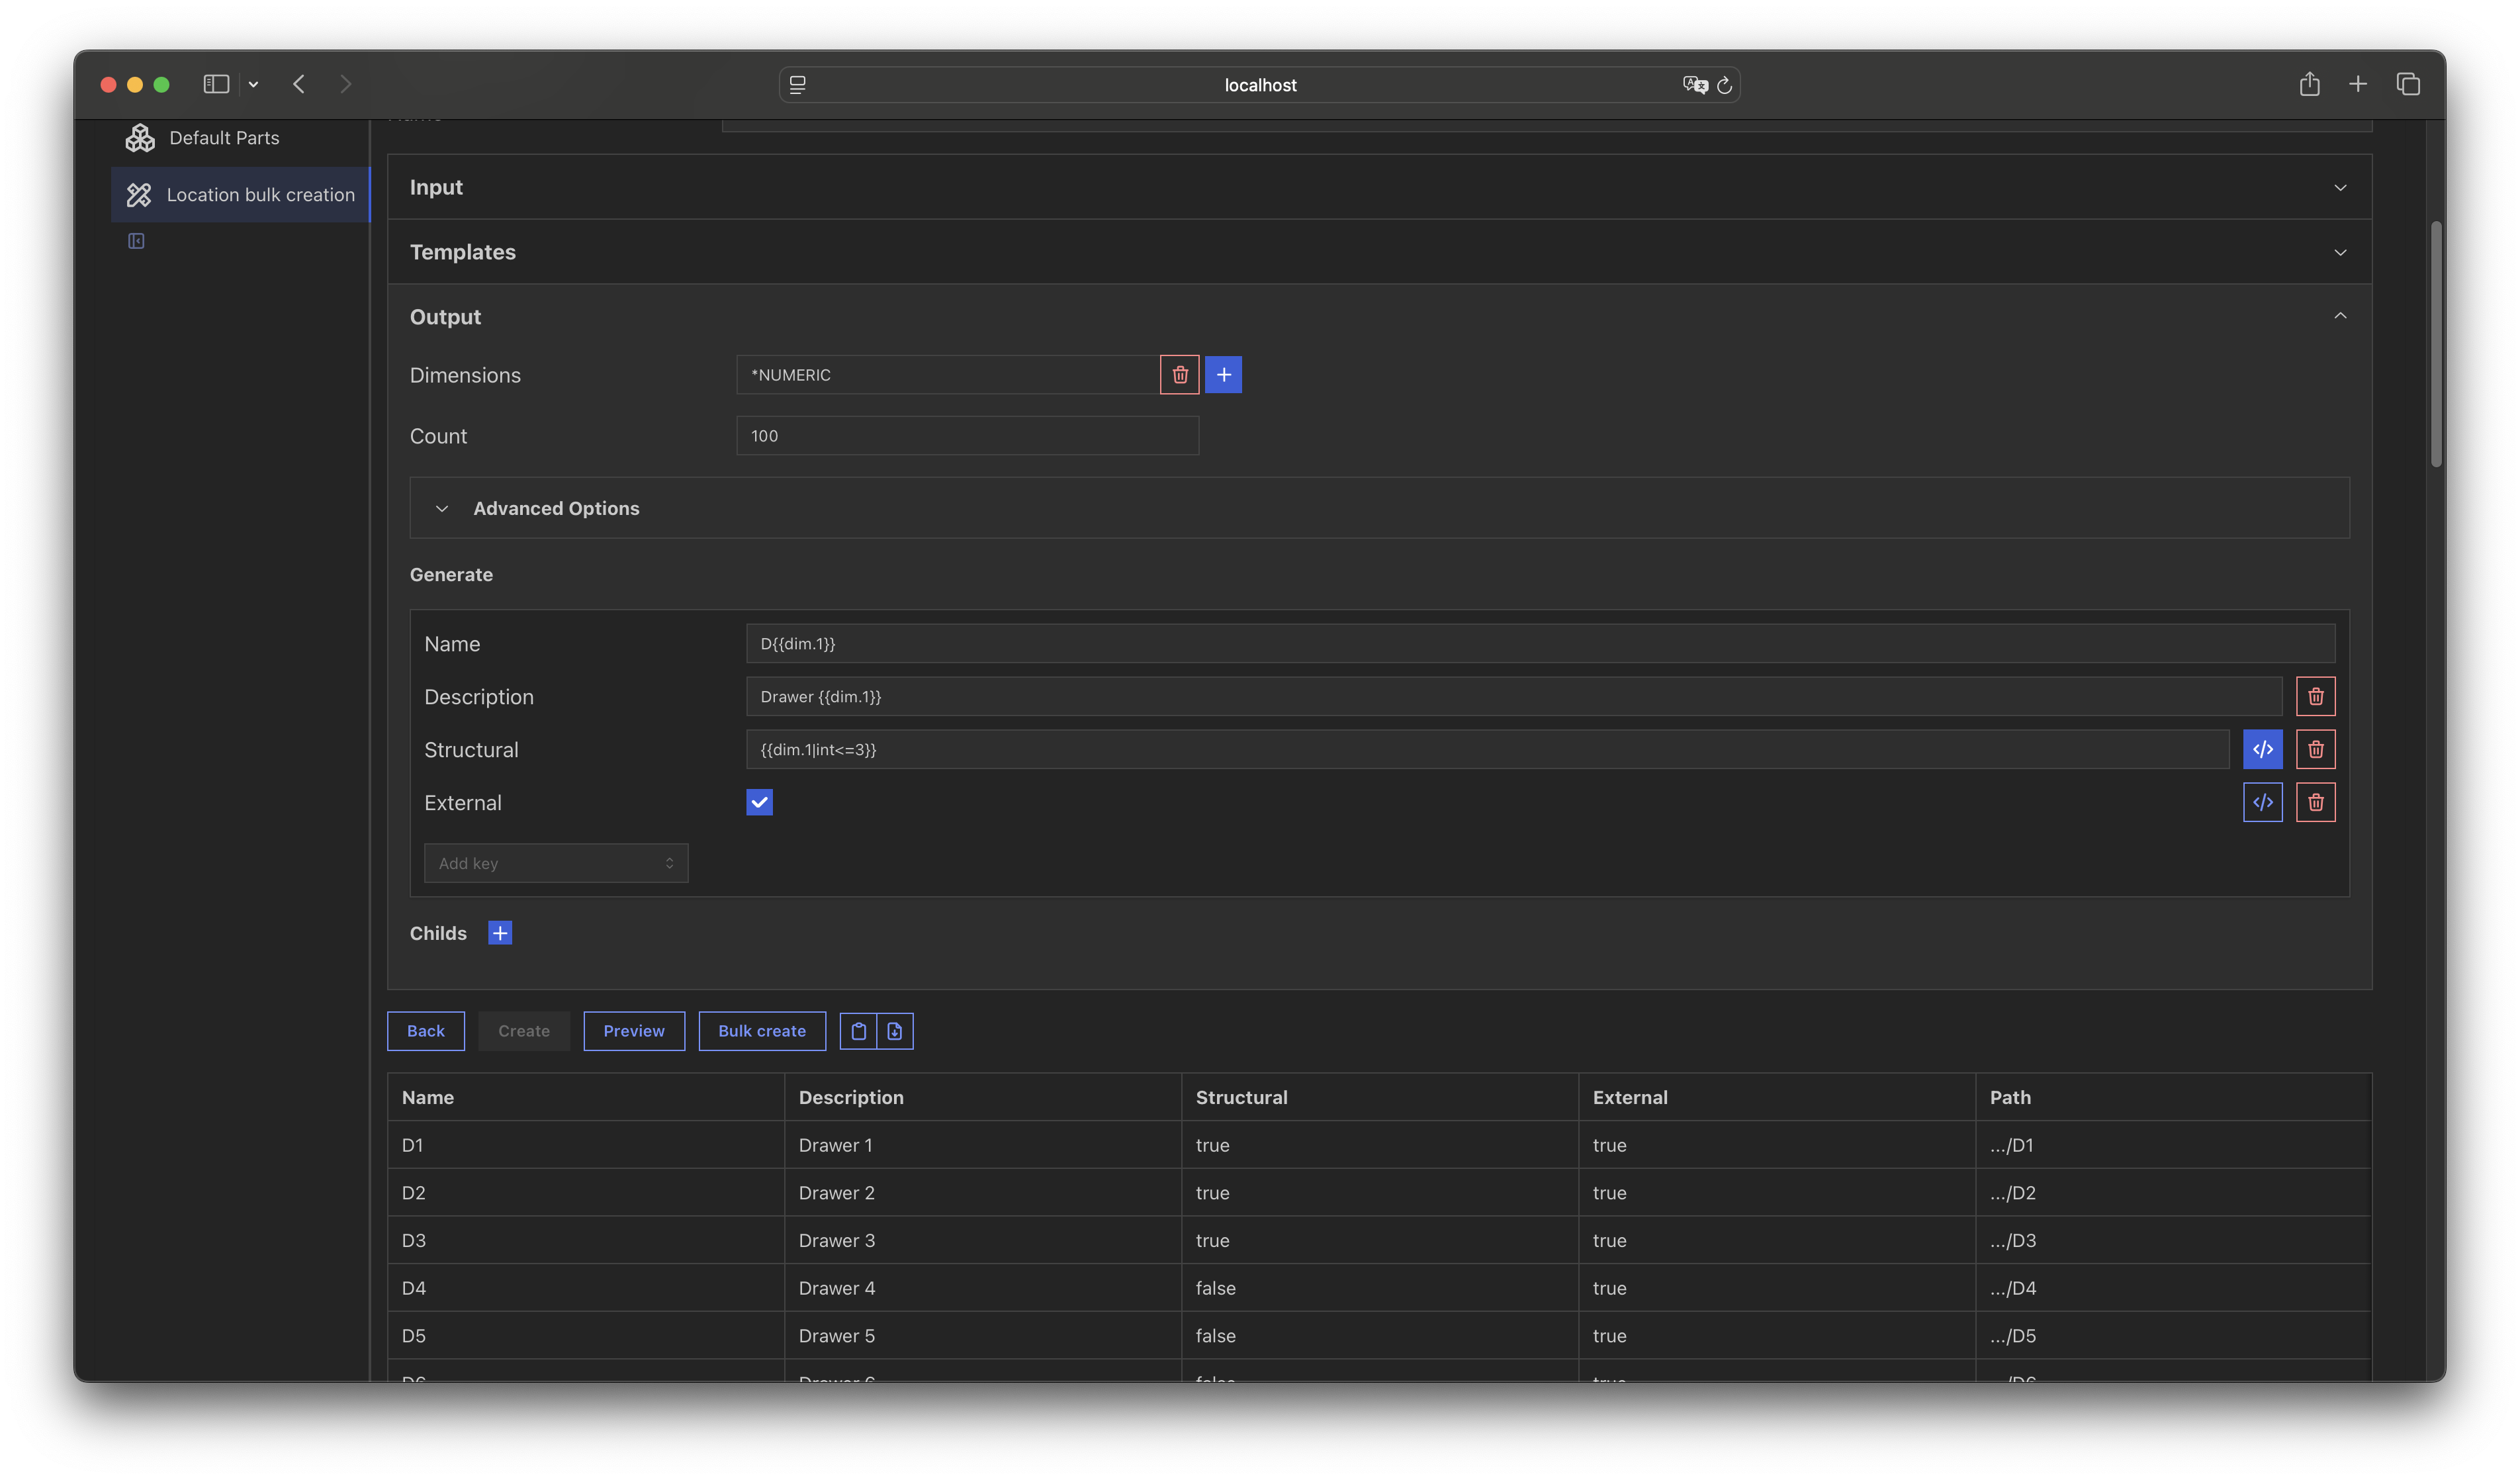2520x1480 pixels.
Task: Select Location bulk creation sidebar item
Action: pyautogui.click(x=260, y=195)
